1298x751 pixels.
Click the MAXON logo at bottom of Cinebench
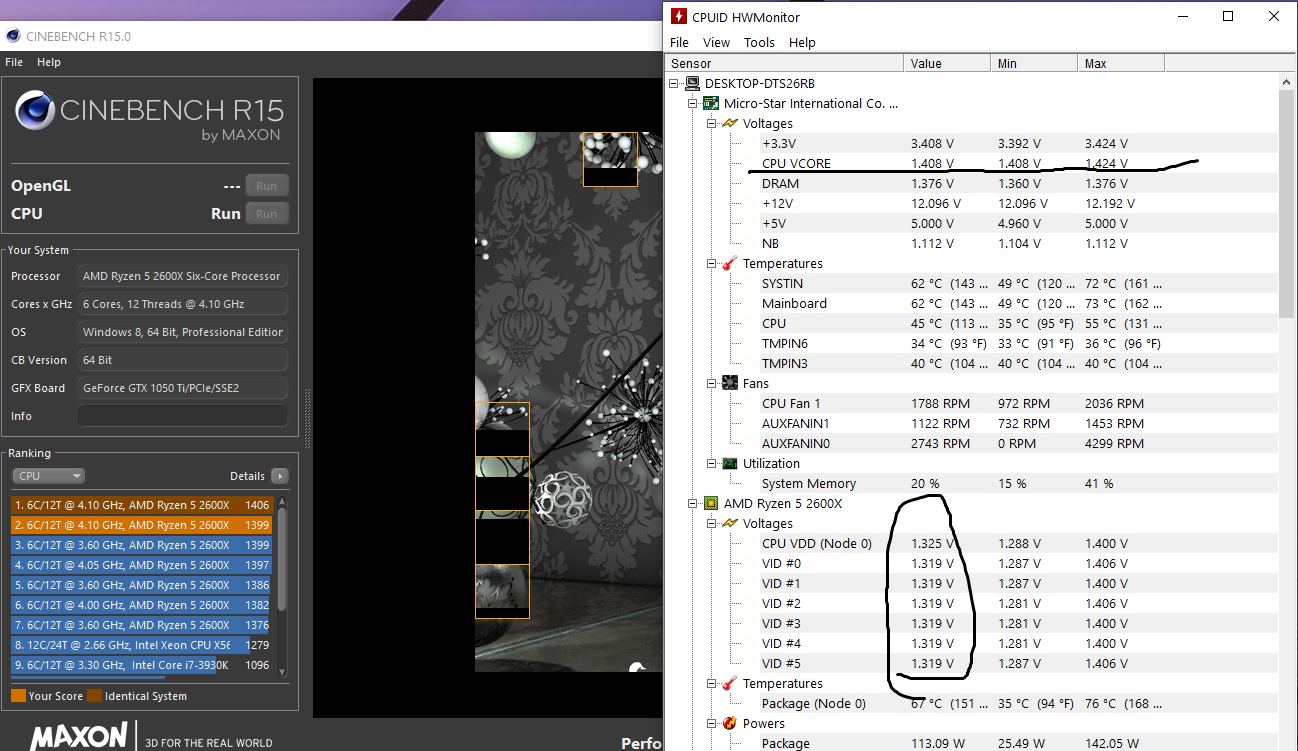(78, 738)
